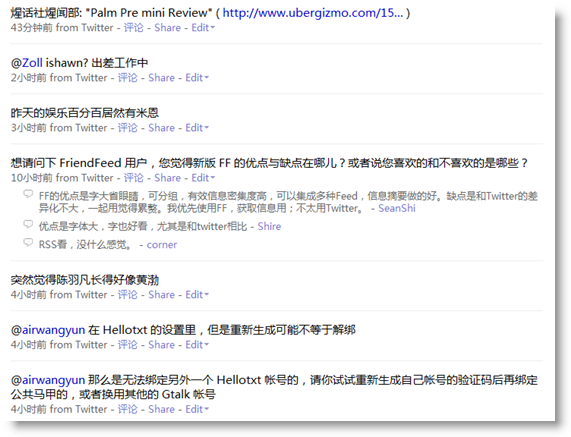
Task: Open SeanShi's profile link in comments
Action: 397,208
